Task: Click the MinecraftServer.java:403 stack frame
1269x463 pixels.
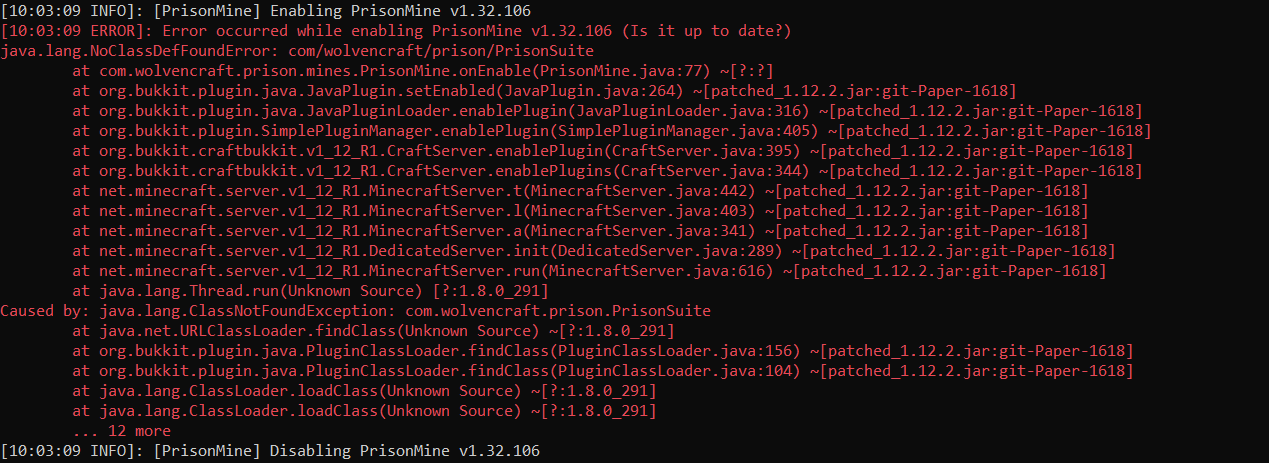Action: point(580,211)
